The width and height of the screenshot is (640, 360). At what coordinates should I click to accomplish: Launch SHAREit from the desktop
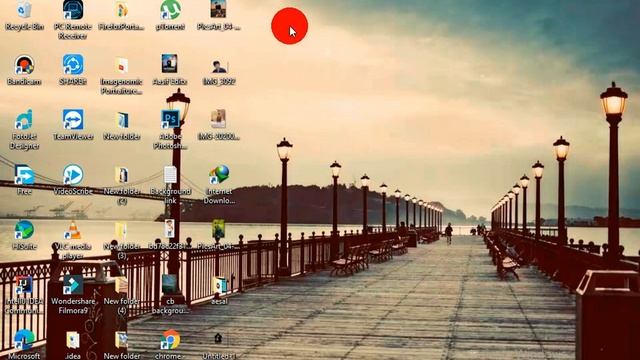point(73,65)
